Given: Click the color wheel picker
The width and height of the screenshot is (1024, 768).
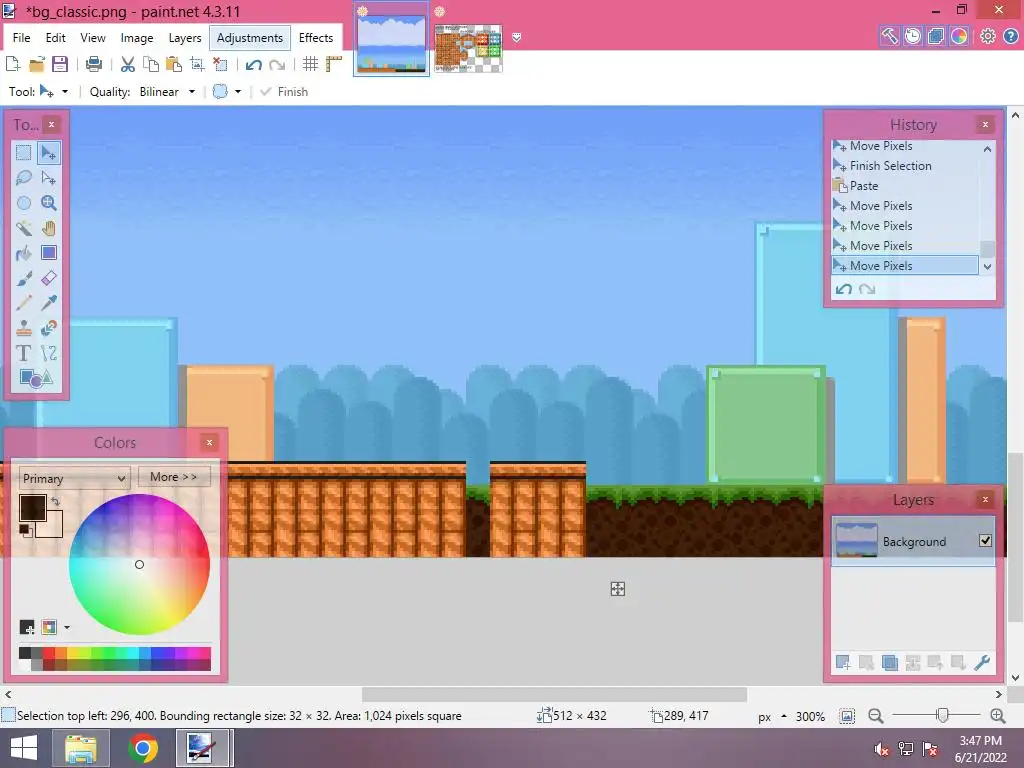Looking at the screenshot, I should tap(139, 564).
